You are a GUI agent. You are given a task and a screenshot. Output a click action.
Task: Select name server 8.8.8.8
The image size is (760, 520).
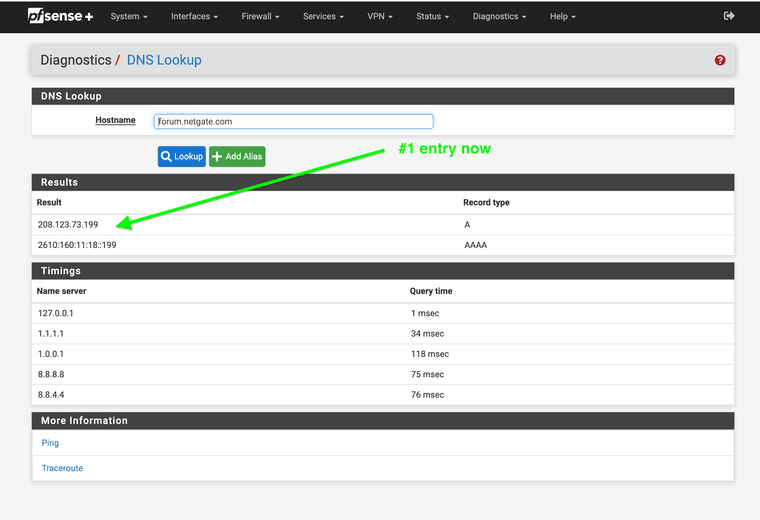click(51, 375)
